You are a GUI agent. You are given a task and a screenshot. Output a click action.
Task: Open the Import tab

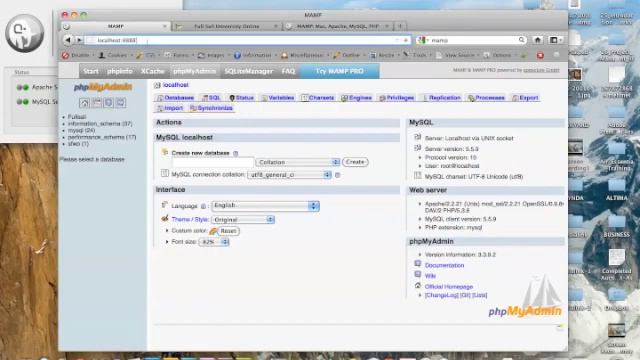pos(170,108)
